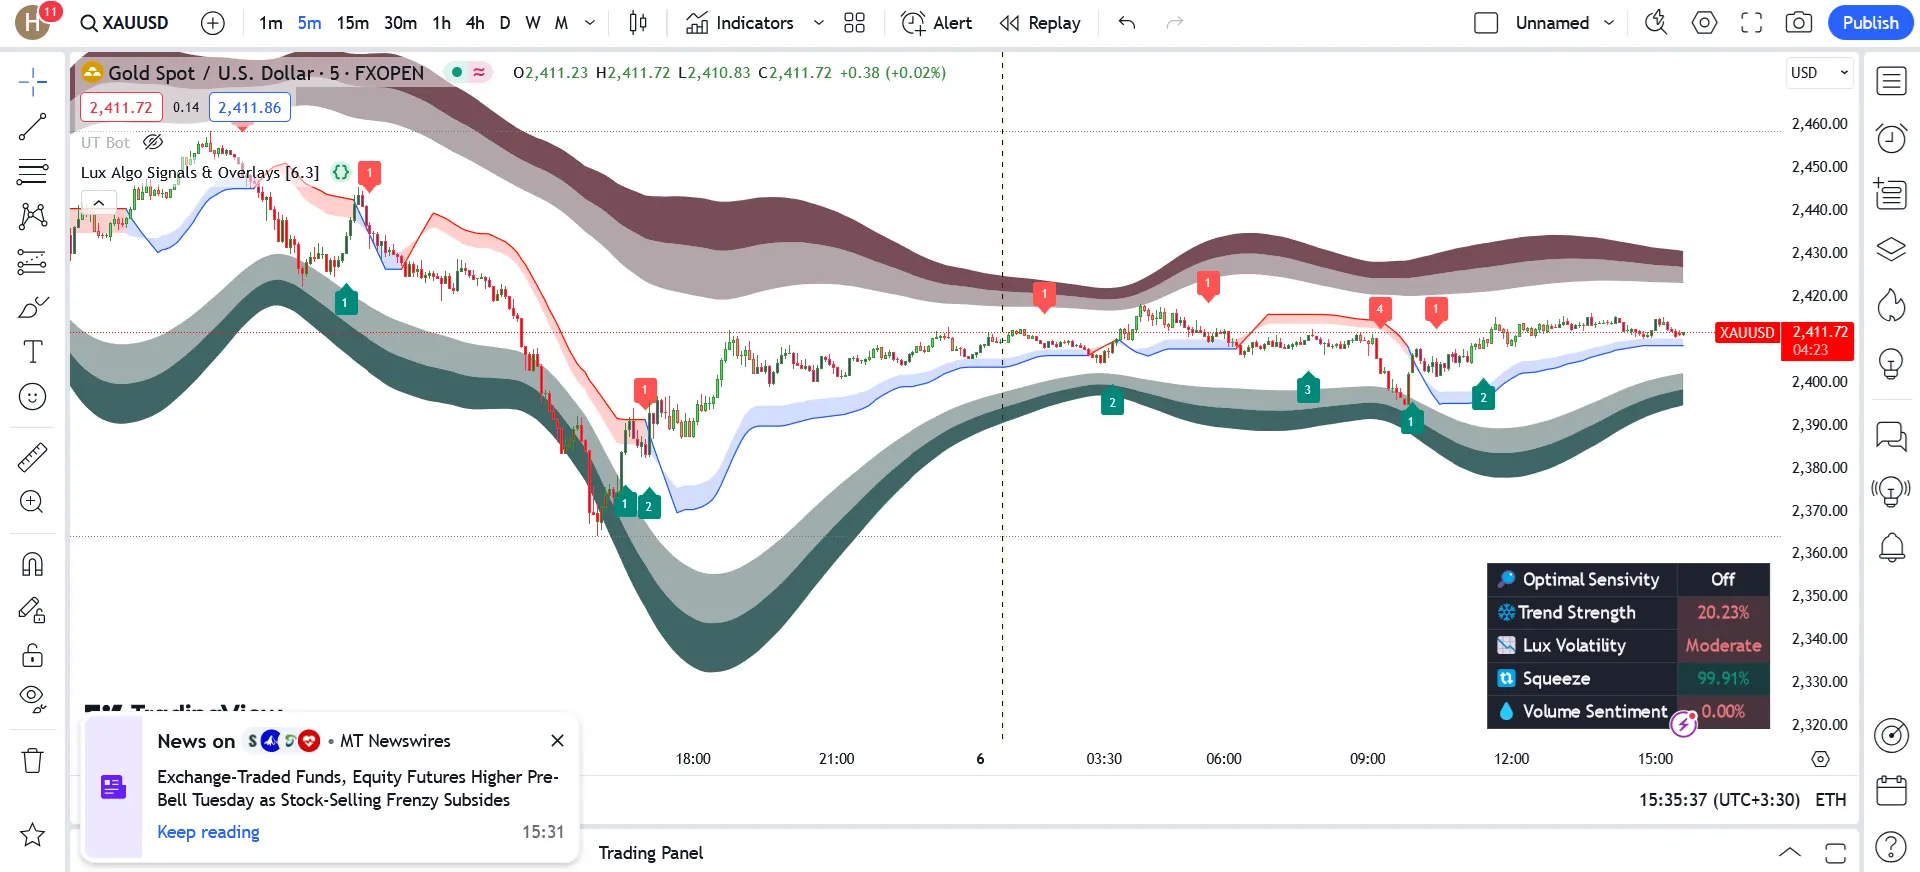Toggle the layout square checkbox near Unnamed
The image size is (1920, 872).
coord(1486,23)
